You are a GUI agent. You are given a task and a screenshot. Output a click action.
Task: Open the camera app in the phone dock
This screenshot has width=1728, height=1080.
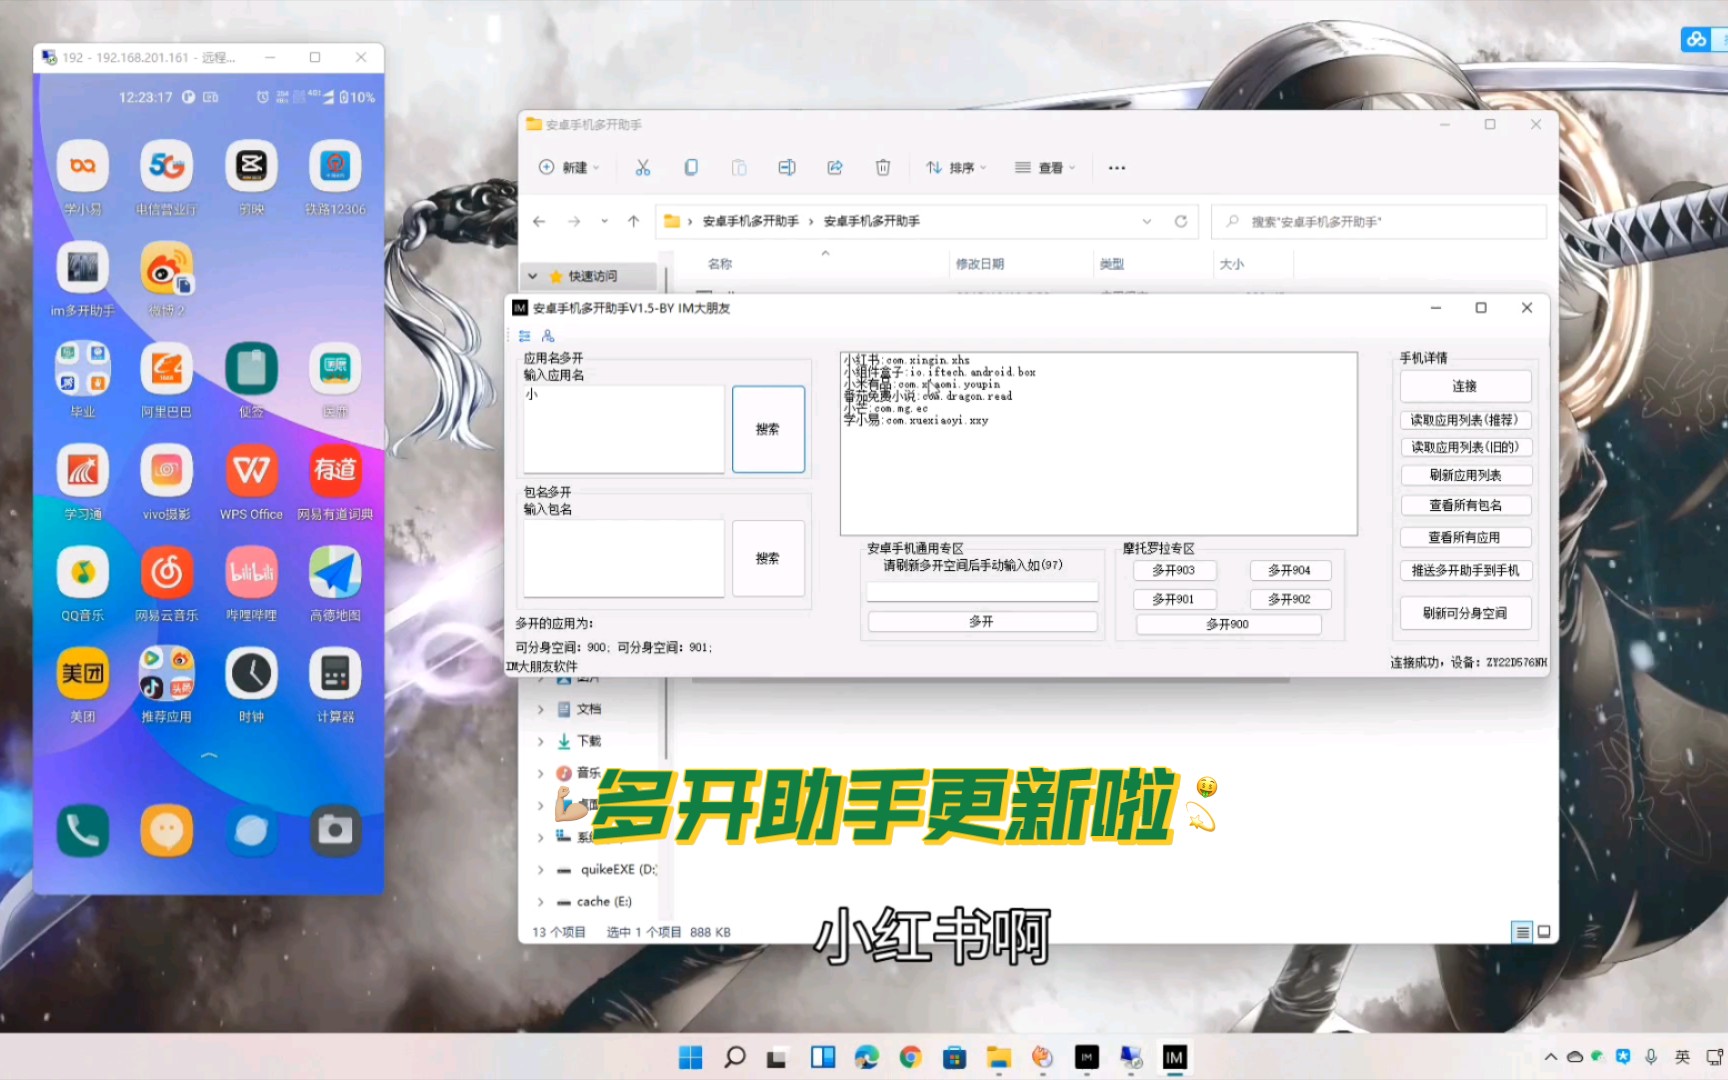coord(335,830)
